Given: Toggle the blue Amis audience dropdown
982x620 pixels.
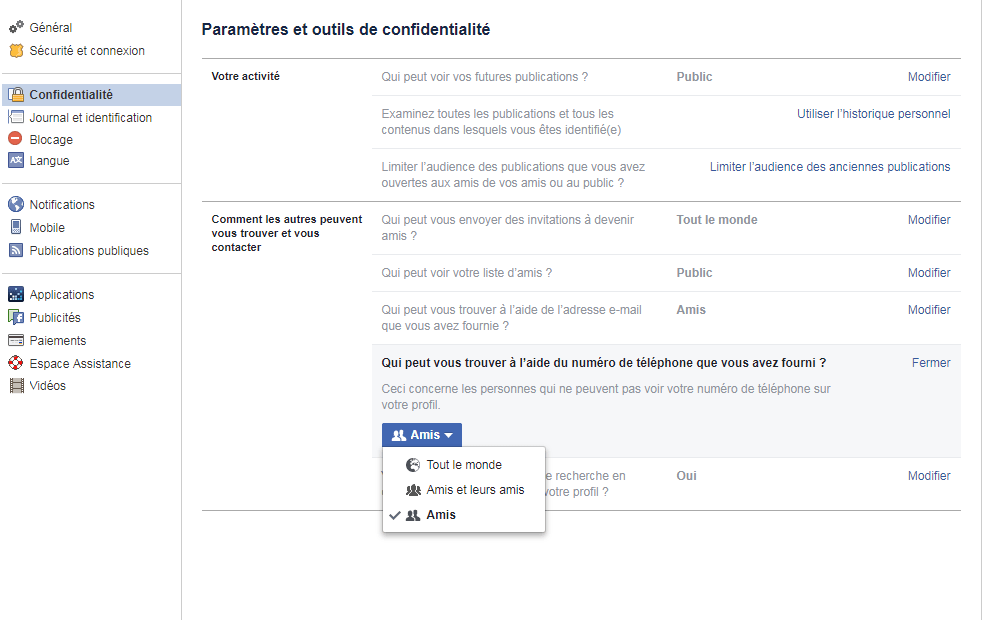Looking at the screenshot, I should pos(422,435).
